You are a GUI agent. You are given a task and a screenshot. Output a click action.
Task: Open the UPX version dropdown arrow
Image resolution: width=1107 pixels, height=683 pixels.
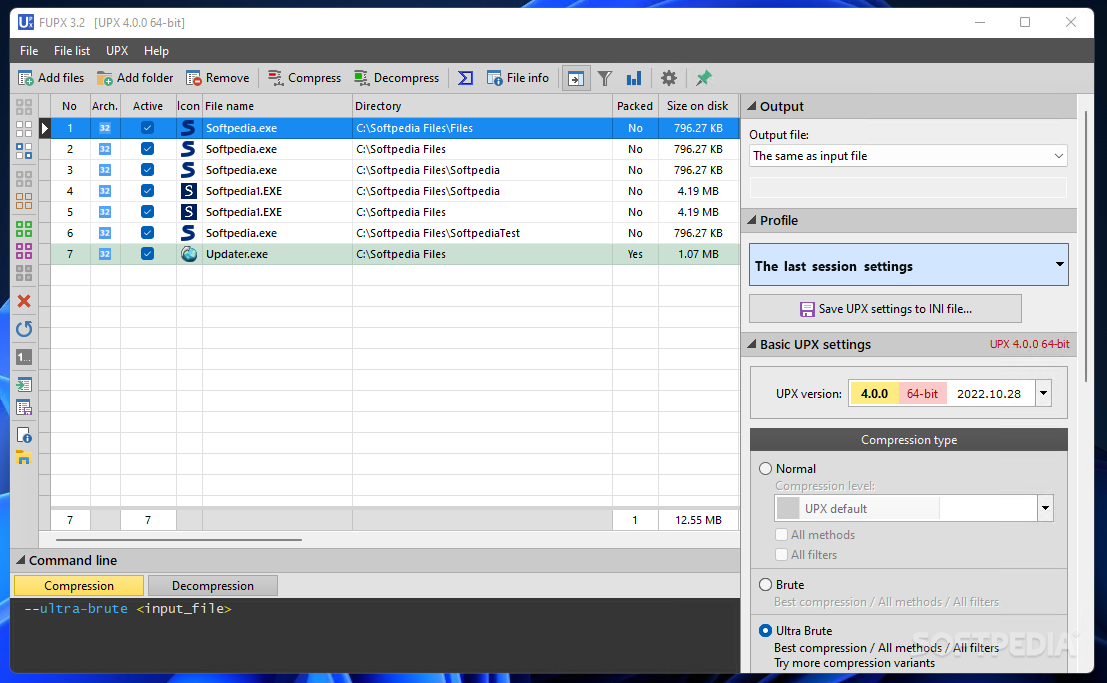coord(1043,393)
